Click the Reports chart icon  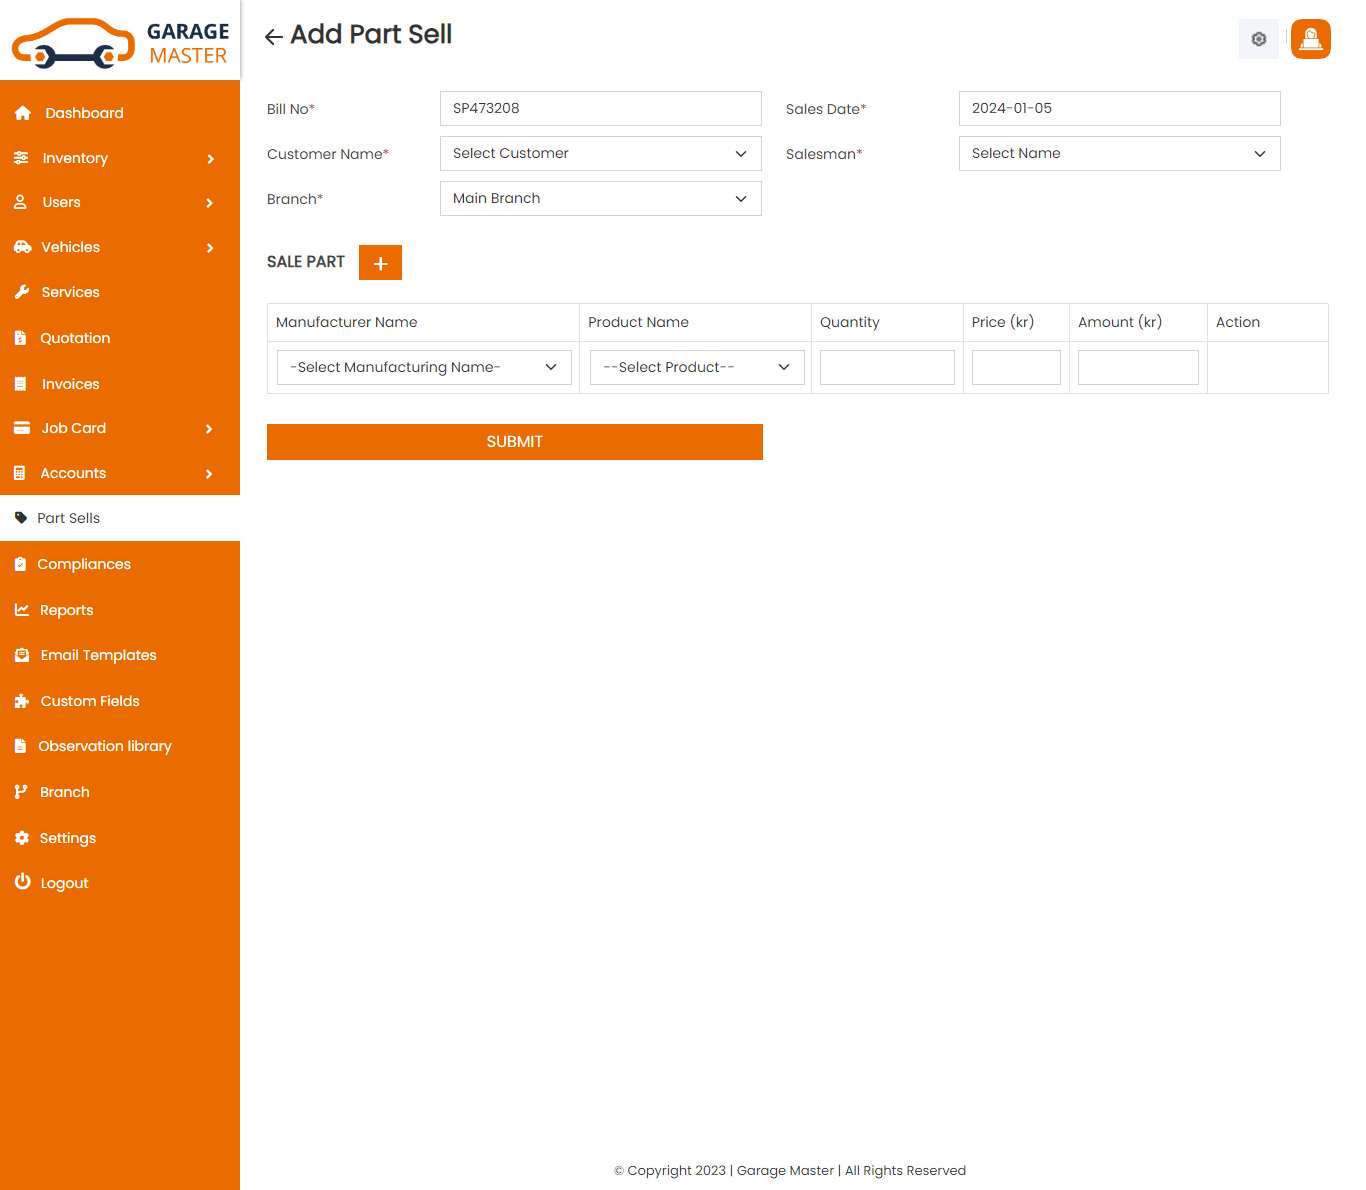(21, 610)
